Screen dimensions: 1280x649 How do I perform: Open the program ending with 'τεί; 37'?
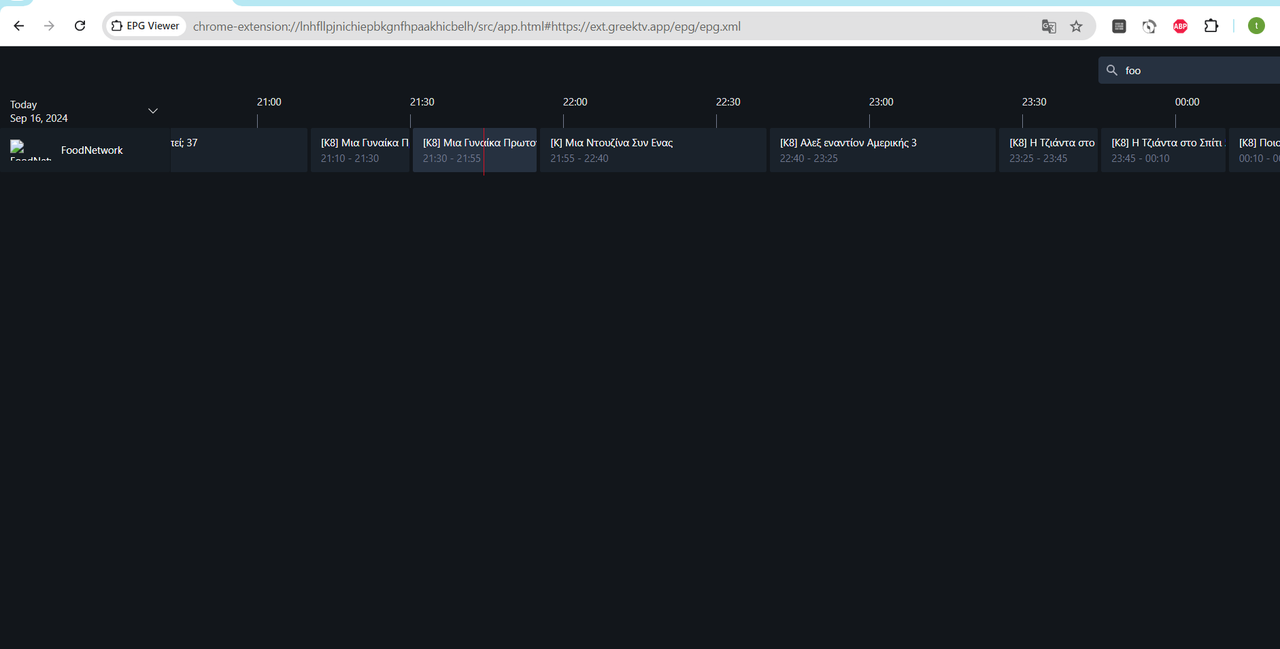pyautogui.click(x=239, y=150)
